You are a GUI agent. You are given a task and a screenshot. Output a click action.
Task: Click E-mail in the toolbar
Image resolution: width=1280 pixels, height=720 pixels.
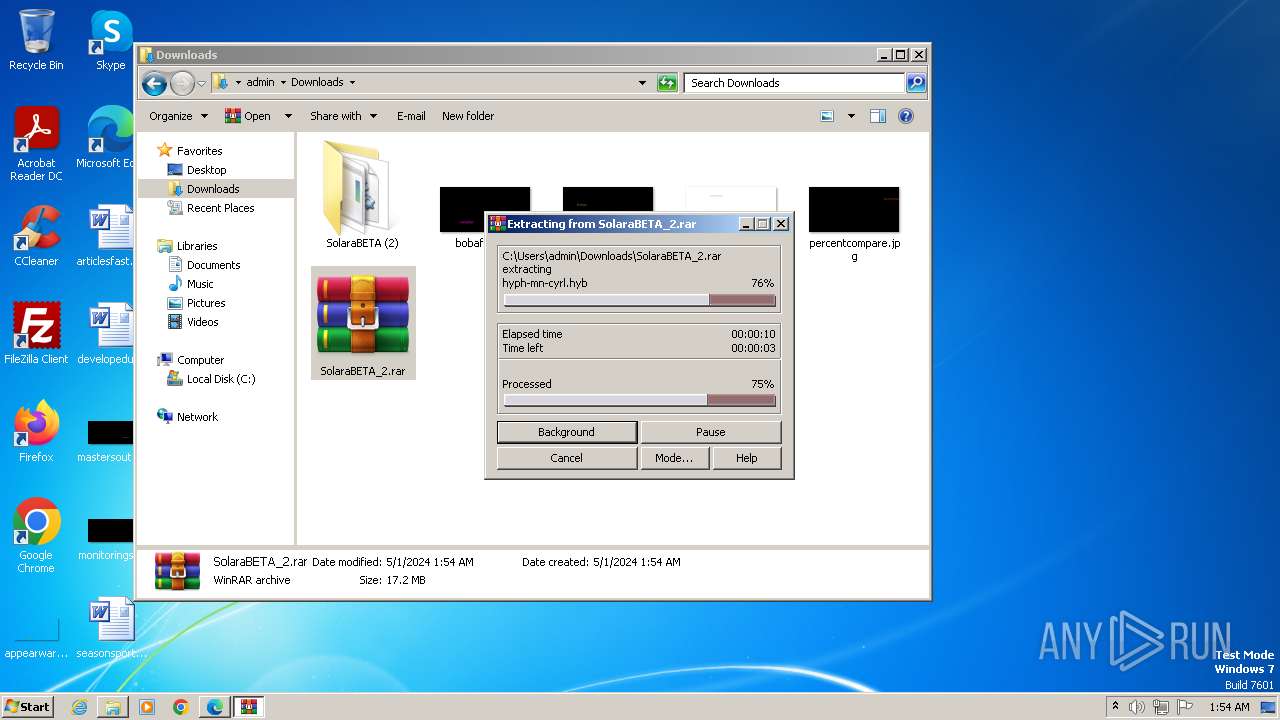411,116
